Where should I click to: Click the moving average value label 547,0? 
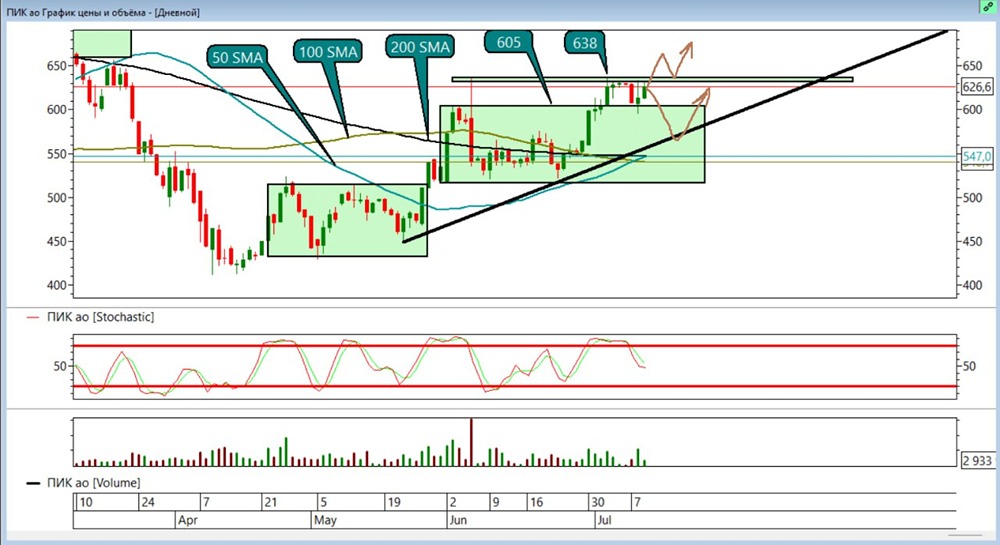click(x=977, y=156)
